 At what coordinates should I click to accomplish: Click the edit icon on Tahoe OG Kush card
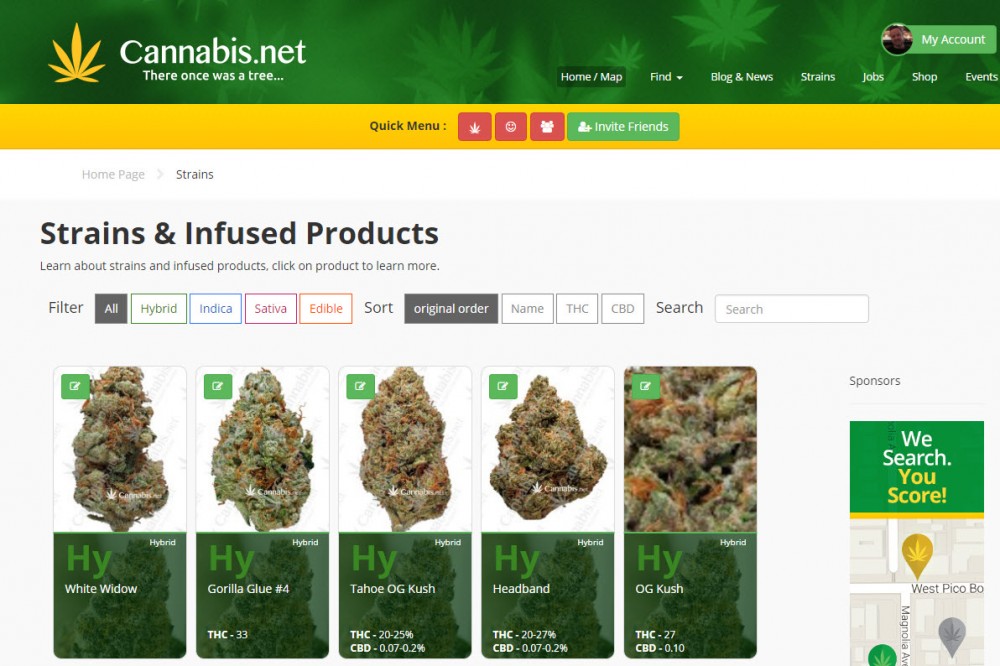(360, 386)
